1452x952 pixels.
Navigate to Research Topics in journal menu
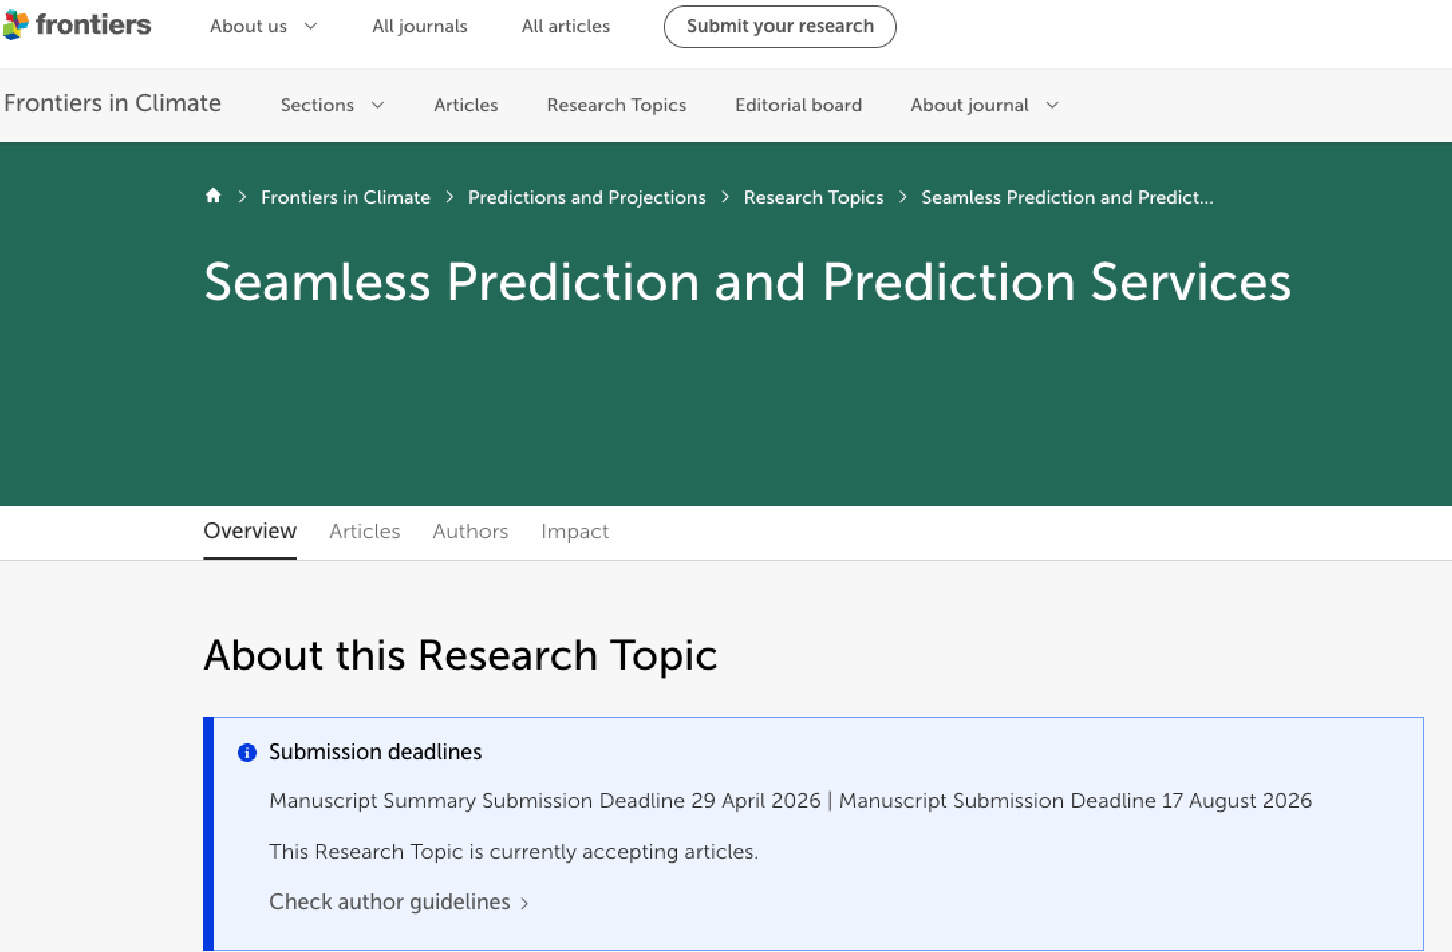[616, 105]
